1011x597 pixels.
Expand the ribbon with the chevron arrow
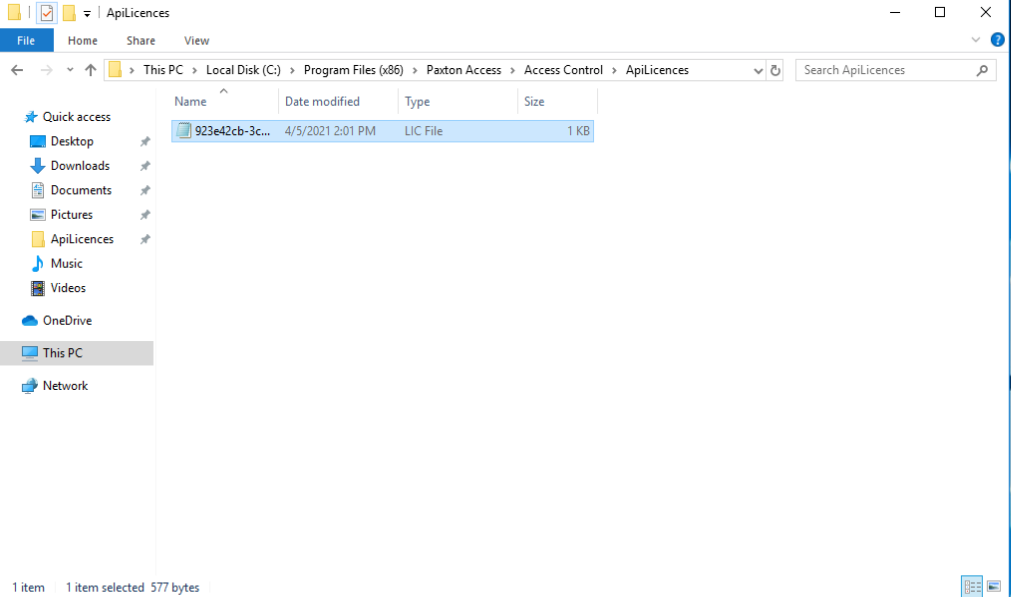(x=975, y=40)
